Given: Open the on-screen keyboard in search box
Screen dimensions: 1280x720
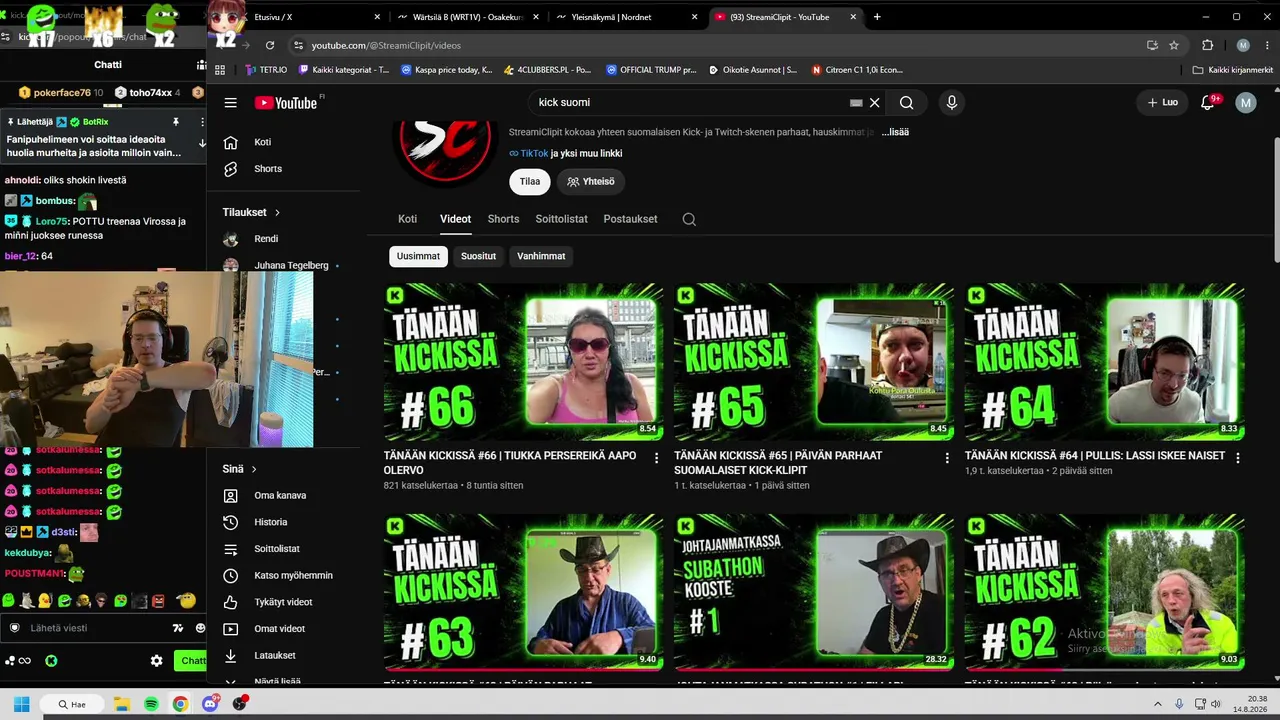Looking at the screenshot, I should tap(856, 103).
